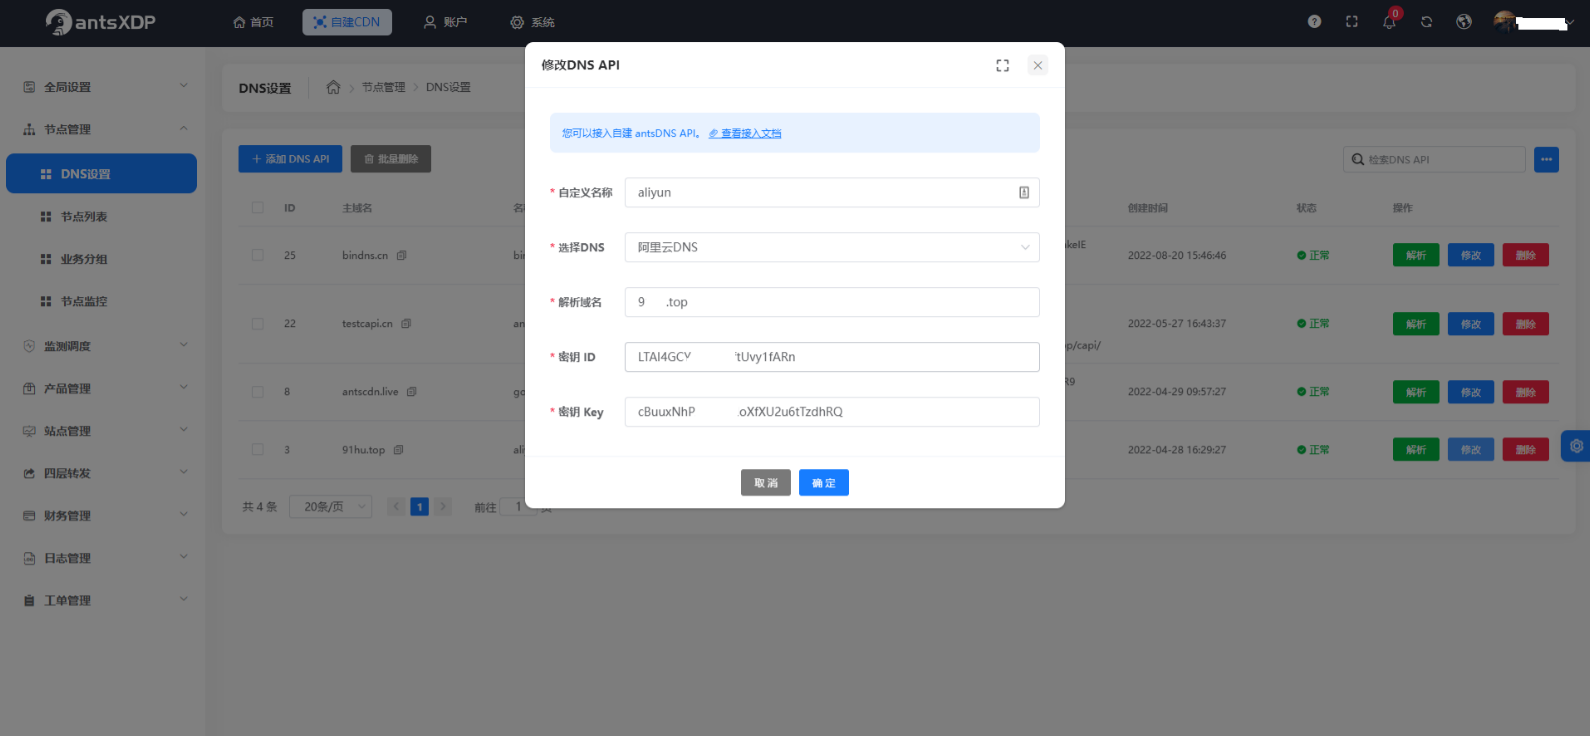Open the 账户 top navigation item
This screenshot has width=1590, height=736.
[x=445, y=22]
